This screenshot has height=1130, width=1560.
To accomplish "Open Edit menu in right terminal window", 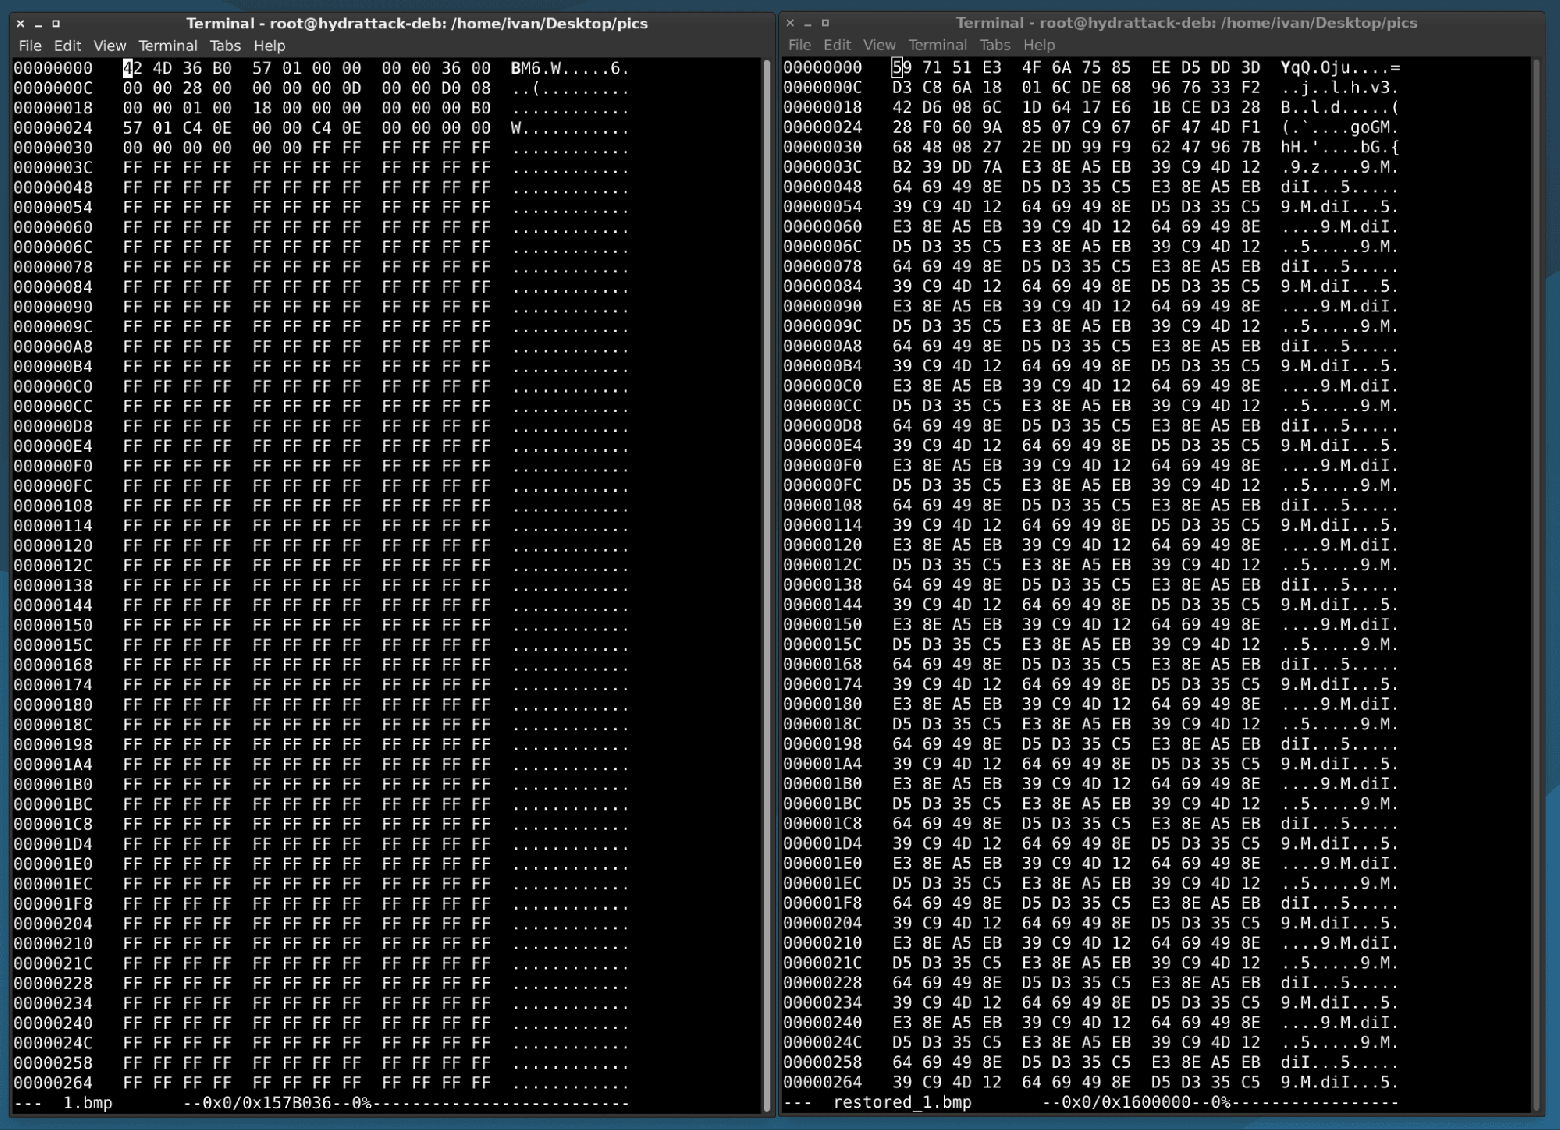I will [837, 45].
